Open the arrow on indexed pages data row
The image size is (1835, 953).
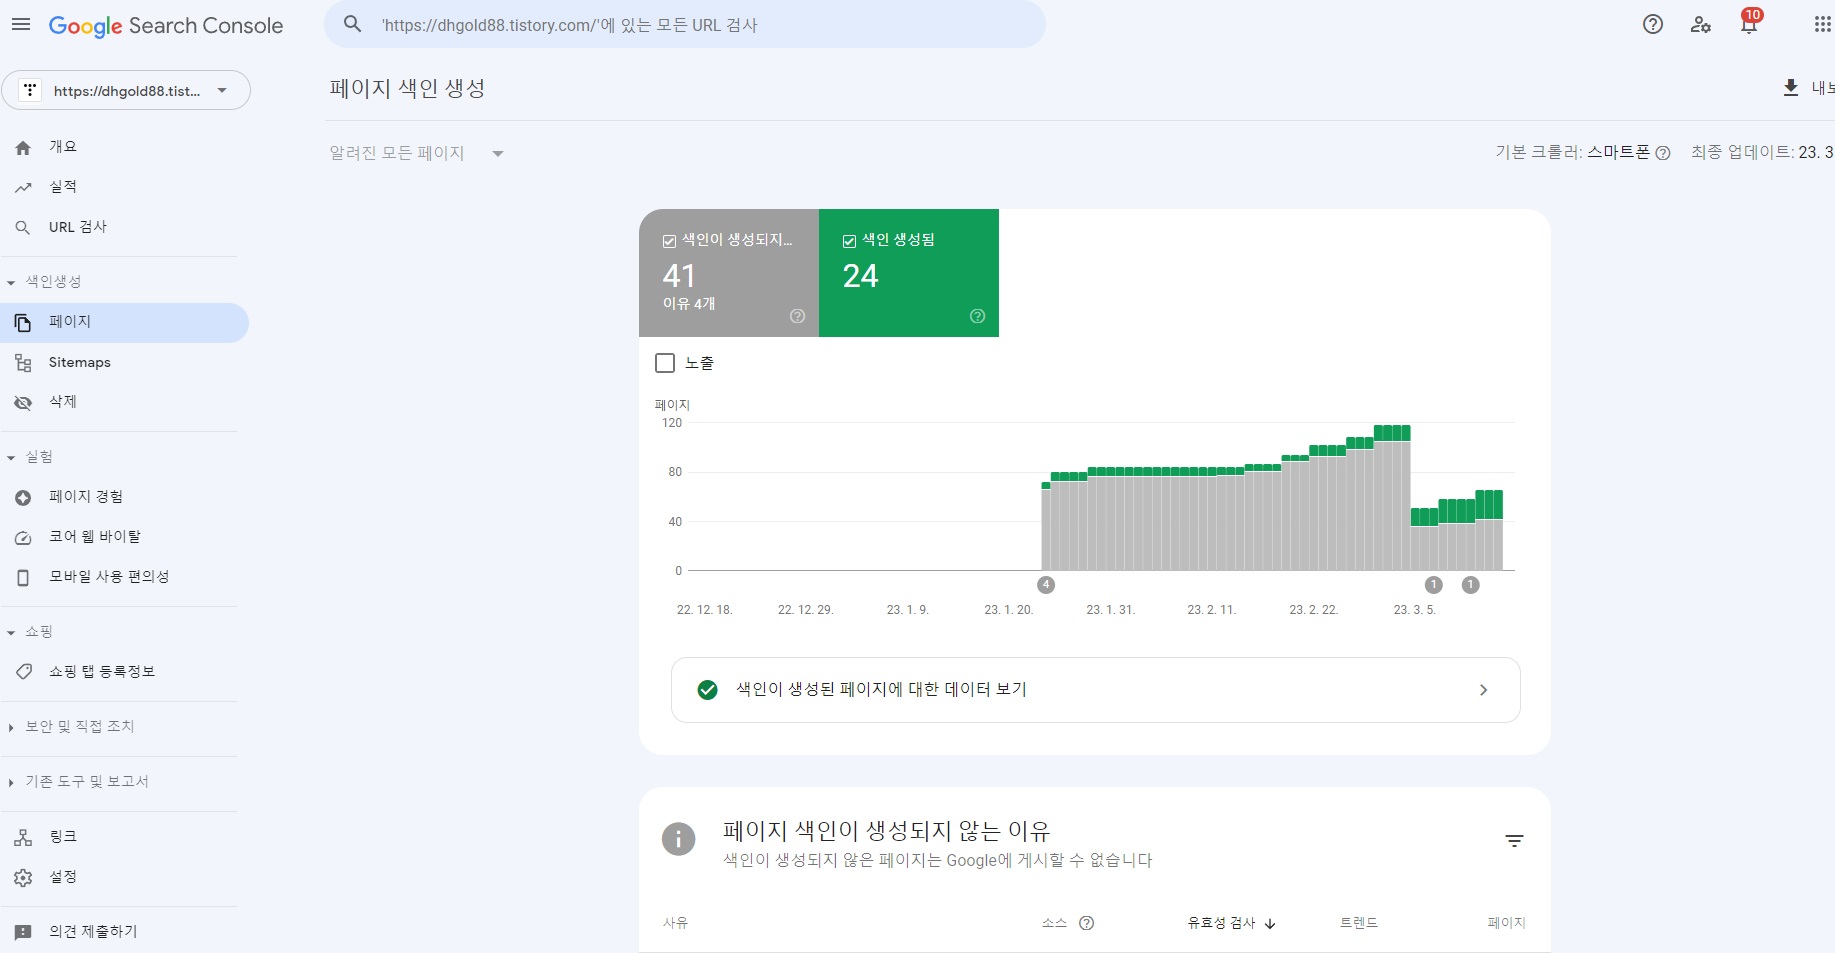(1483, 690)
